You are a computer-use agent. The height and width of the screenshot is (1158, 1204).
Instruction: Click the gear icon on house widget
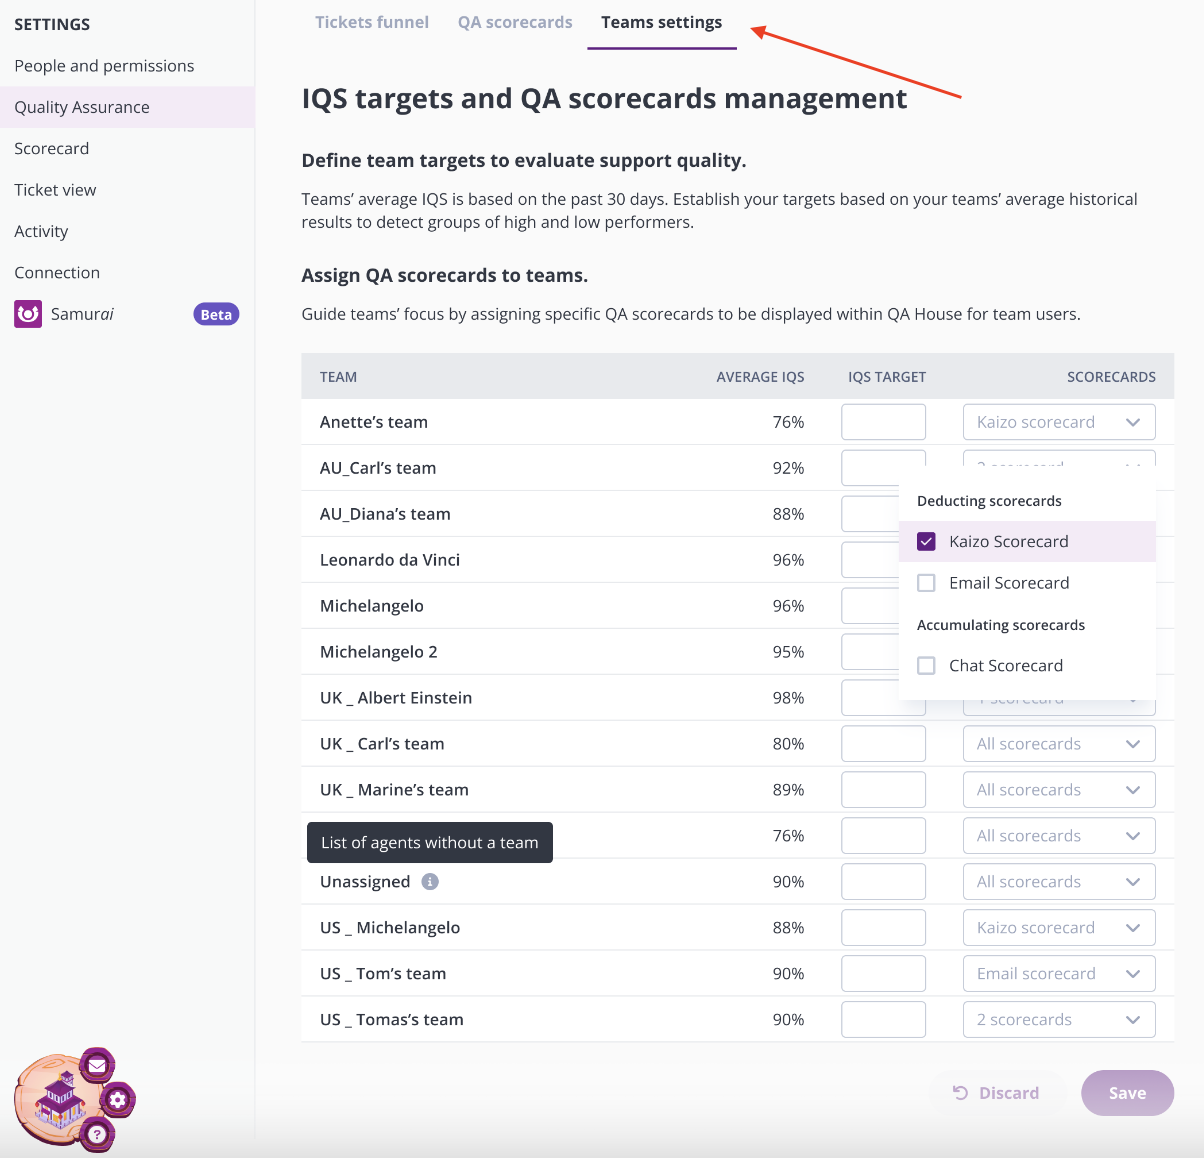[x=118, y=1100]
